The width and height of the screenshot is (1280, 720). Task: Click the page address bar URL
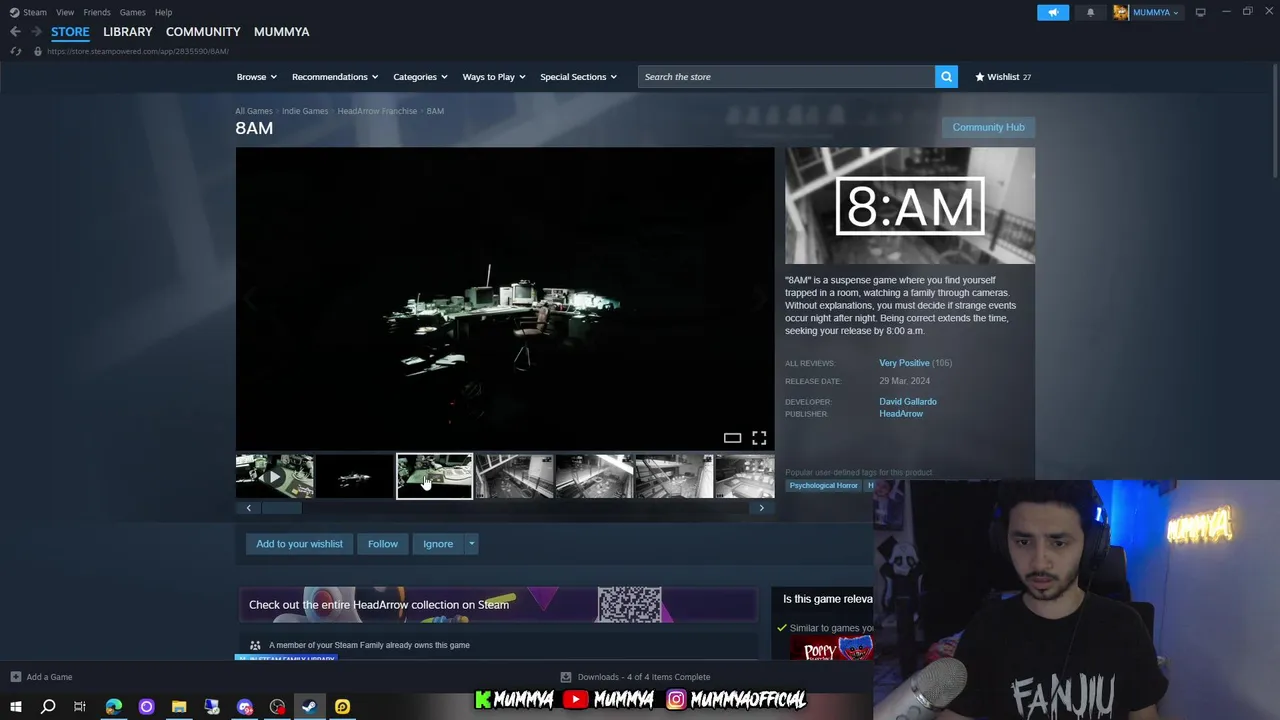pos(138,51)
